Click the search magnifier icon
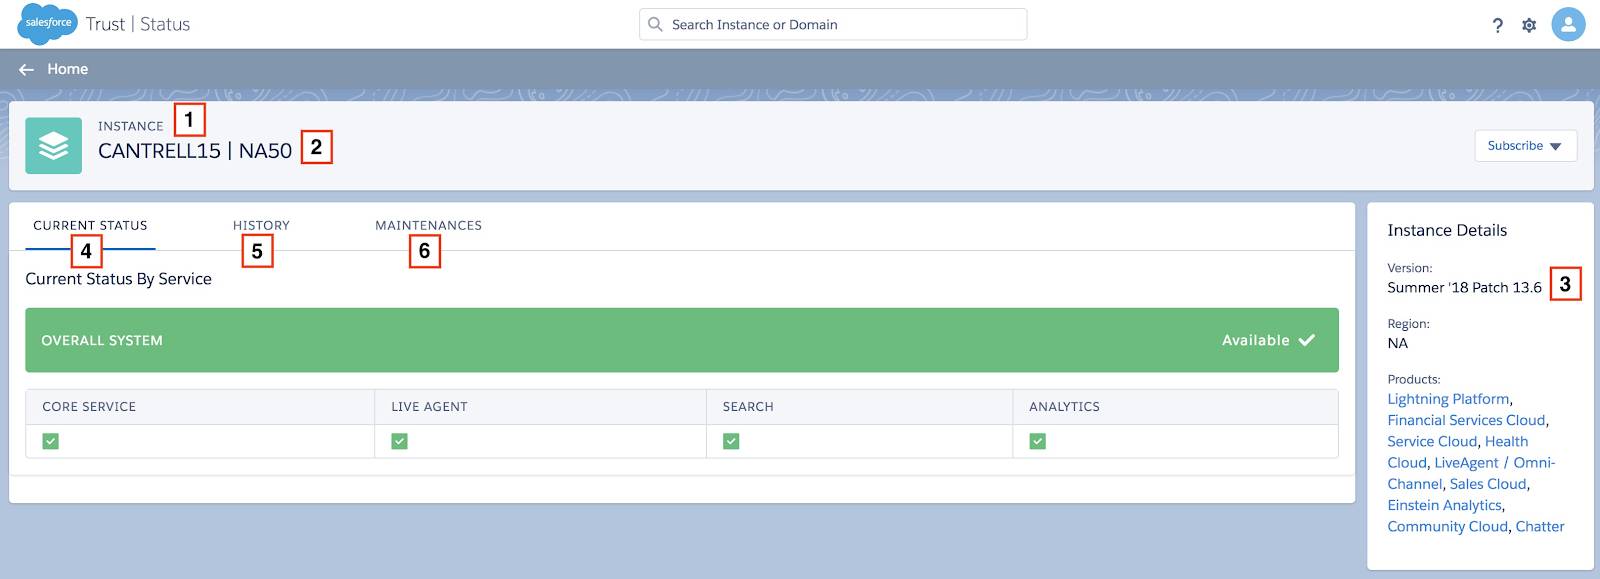Viewport: 1600px width, 579px height. tap(655, 24)
